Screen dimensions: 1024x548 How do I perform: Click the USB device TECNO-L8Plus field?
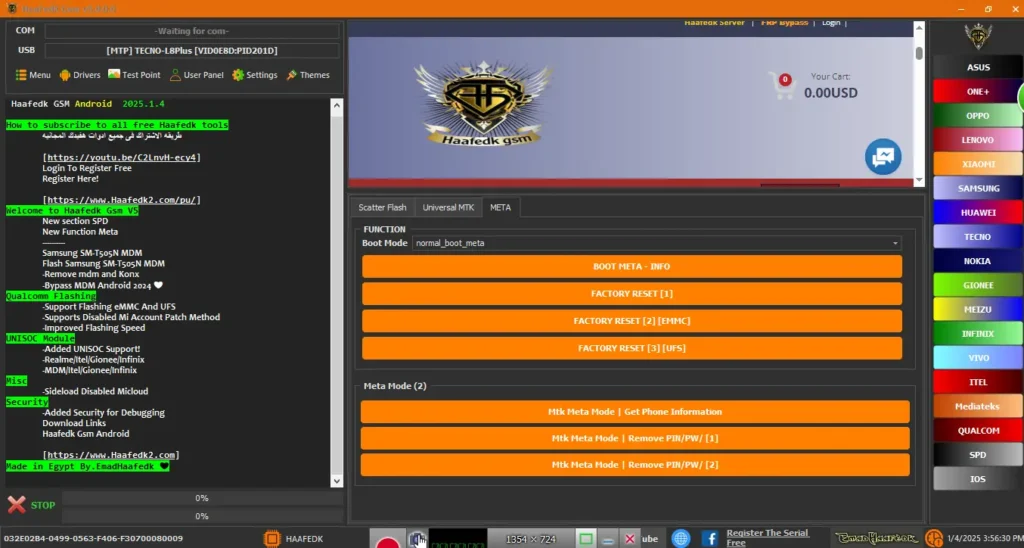(x=192, y=50)
